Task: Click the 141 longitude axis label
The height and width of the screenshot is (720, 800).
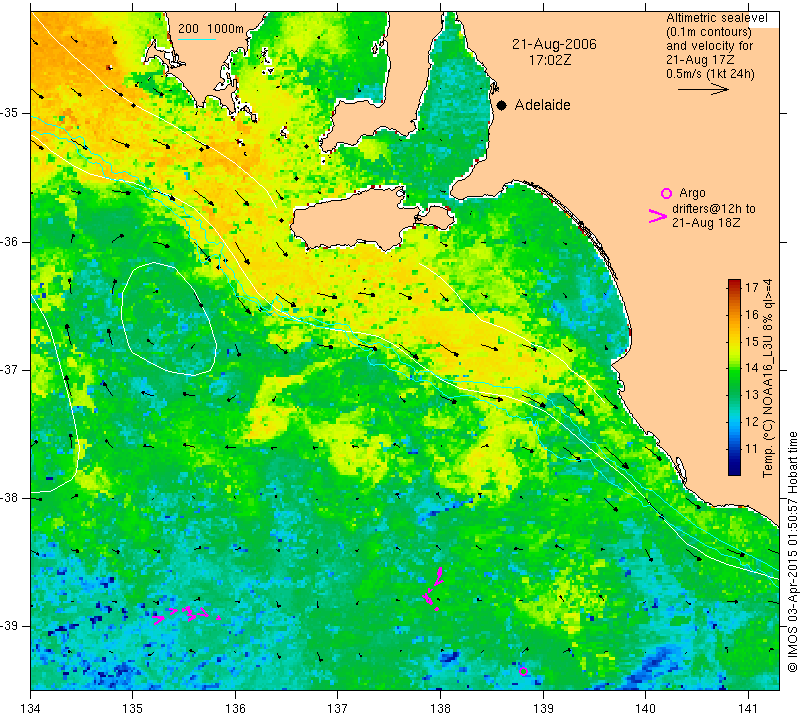Action: (748, 708)
